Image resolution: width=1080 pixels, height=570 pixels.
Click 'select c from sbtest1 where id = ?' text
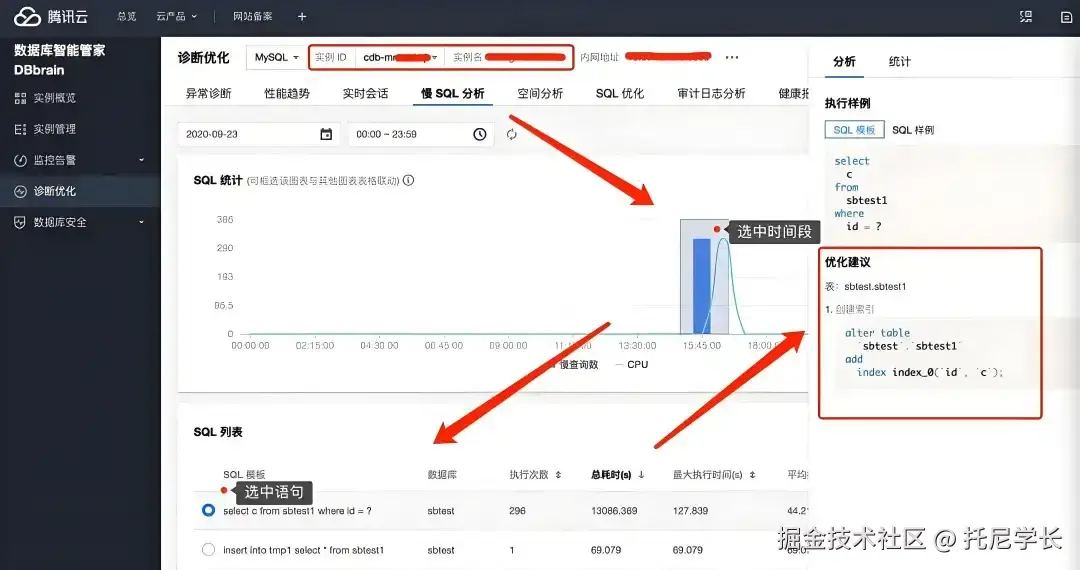coord(298,511)
